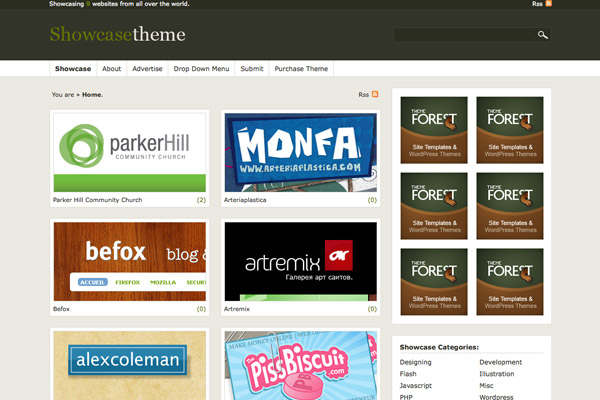Open the Purchase Theme menu item

click(301, 69)
